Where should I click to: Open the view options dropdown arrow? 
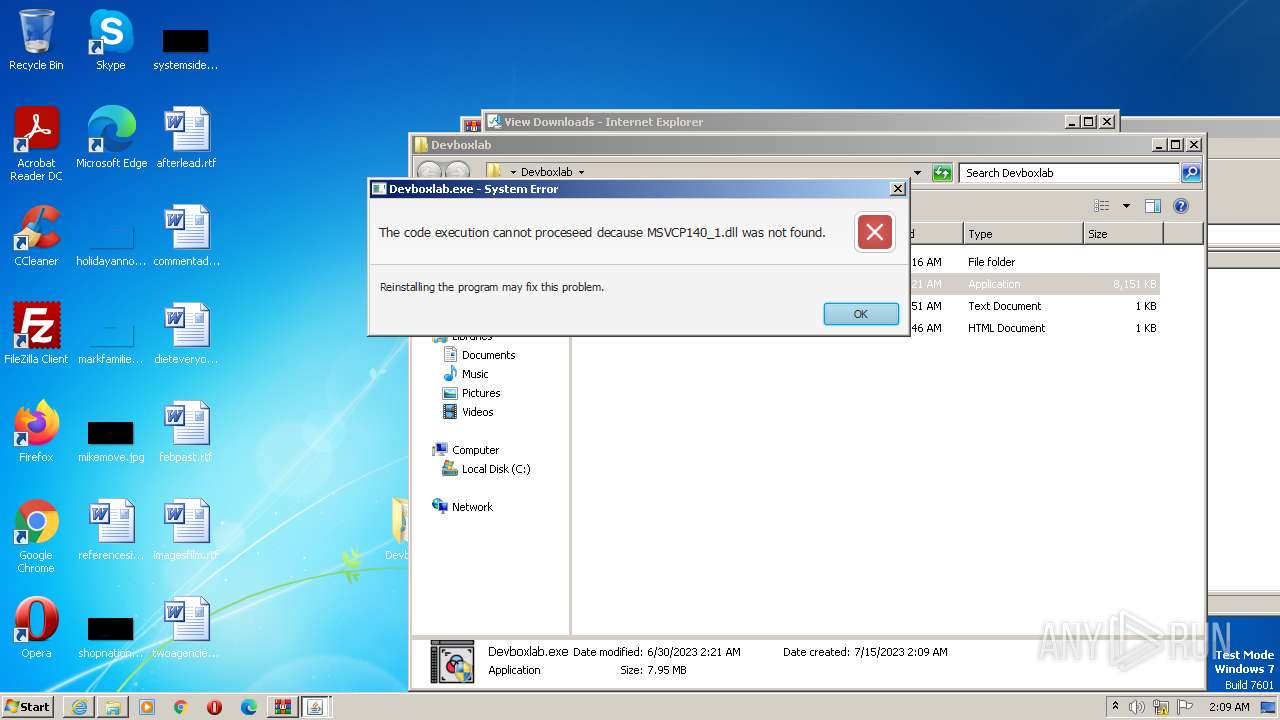pyautogui.click(x=1126, y=206)
